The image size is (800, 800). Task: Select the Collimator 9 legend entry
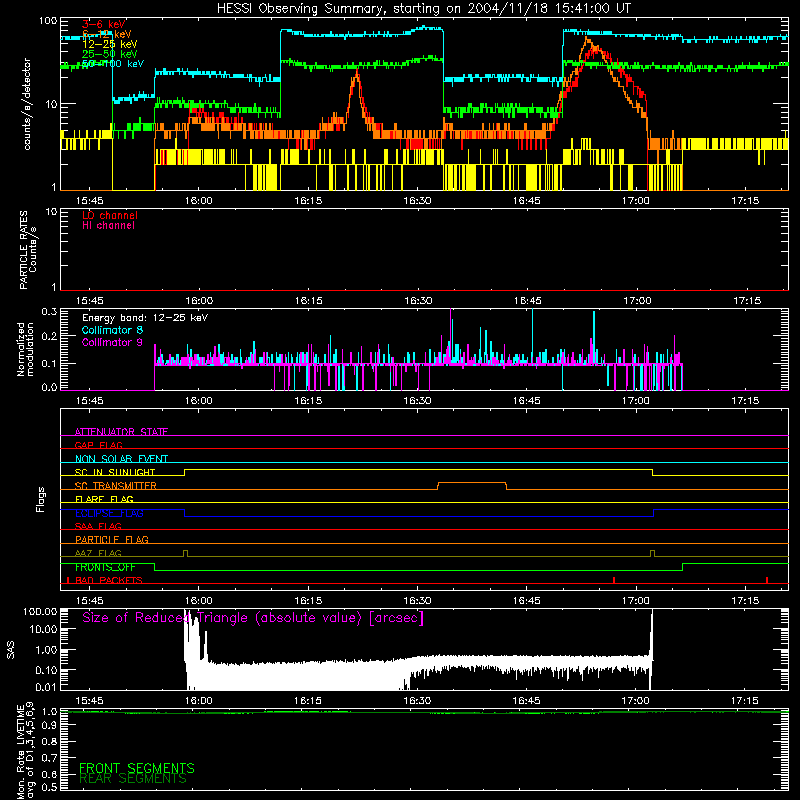point(112,342)
